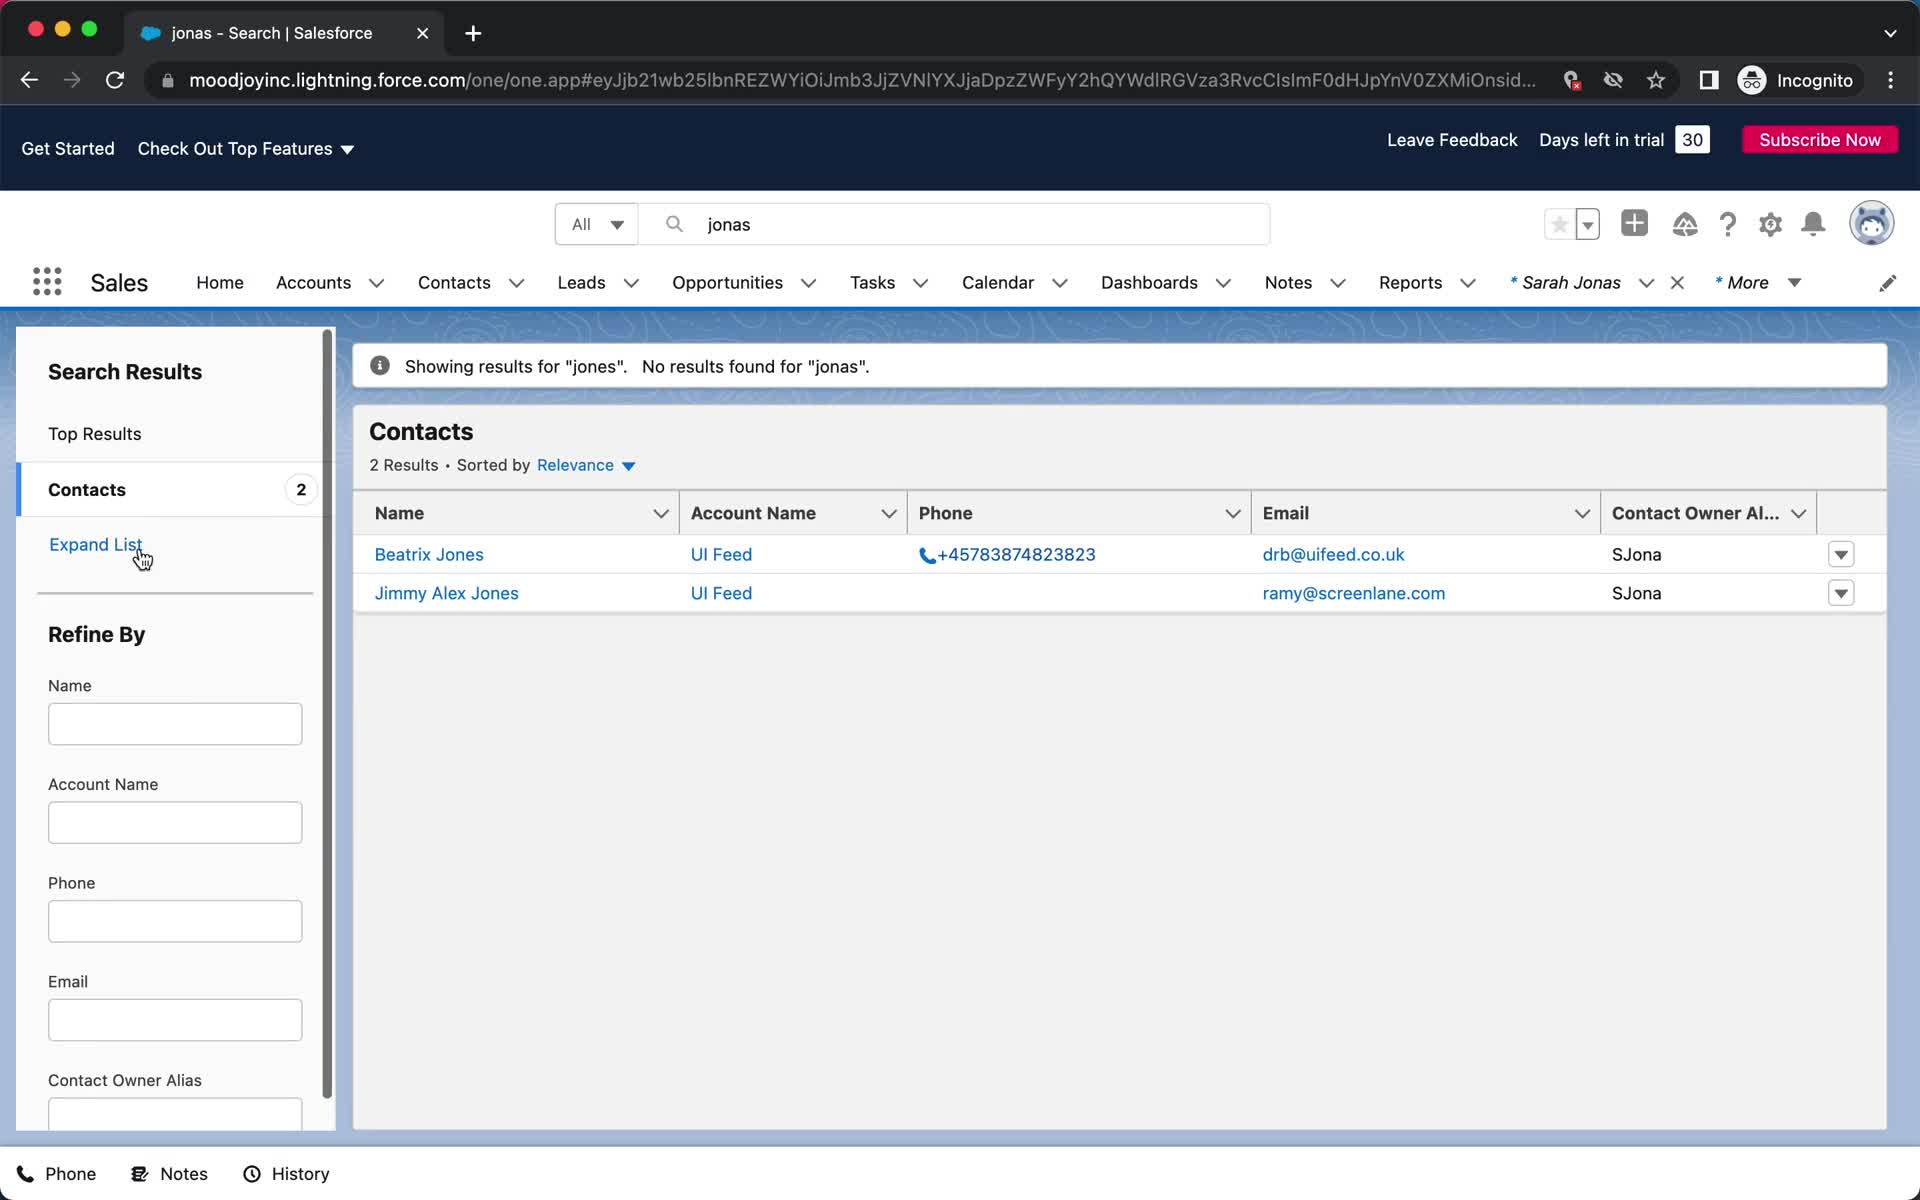1920x1200 pixels.
Task: Email ramy@screenlane.com
Action: [x=1353, y=593]
